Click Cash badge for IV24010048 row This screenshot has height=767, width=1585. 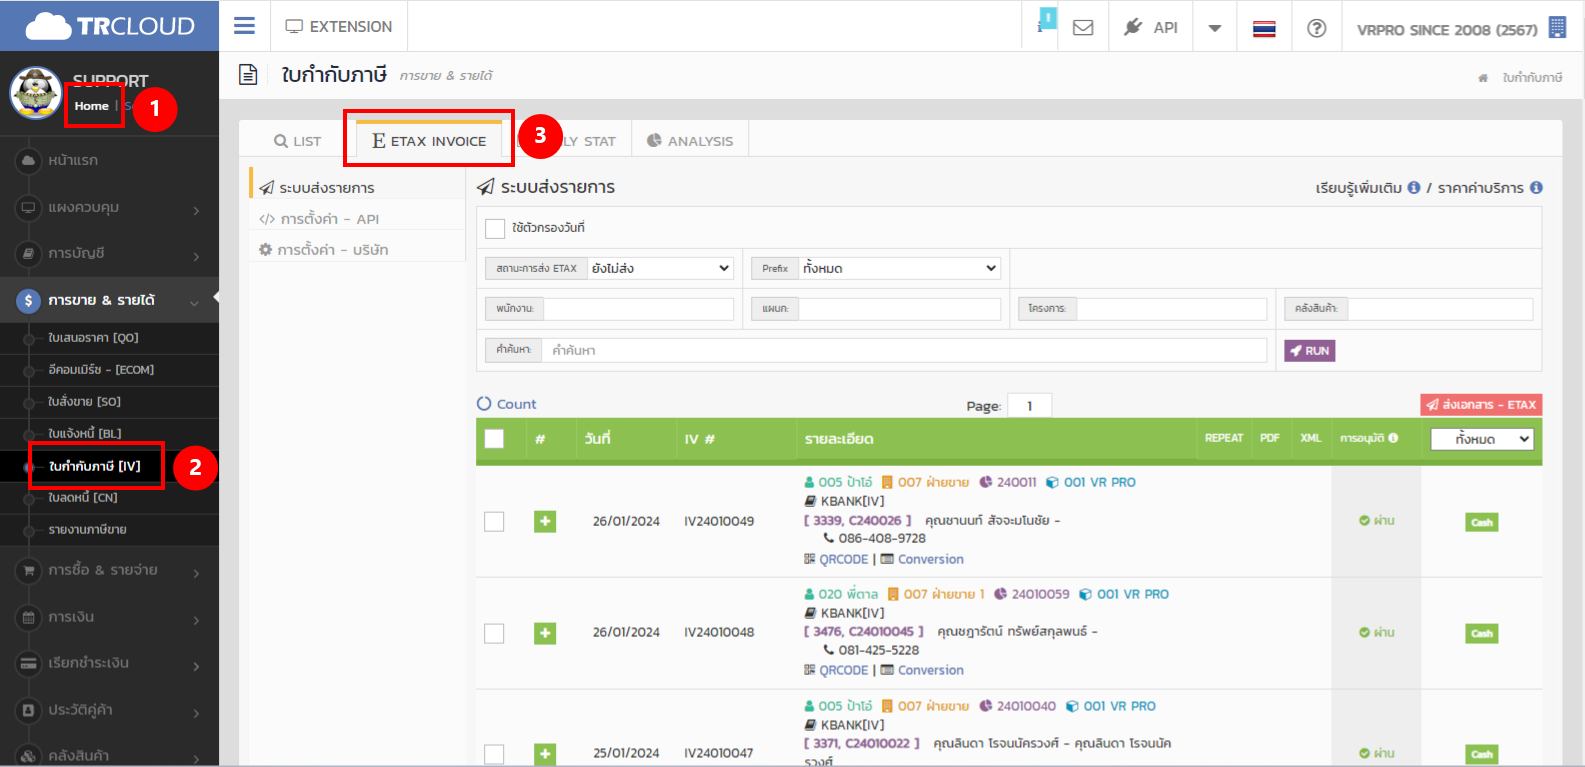1482,633
